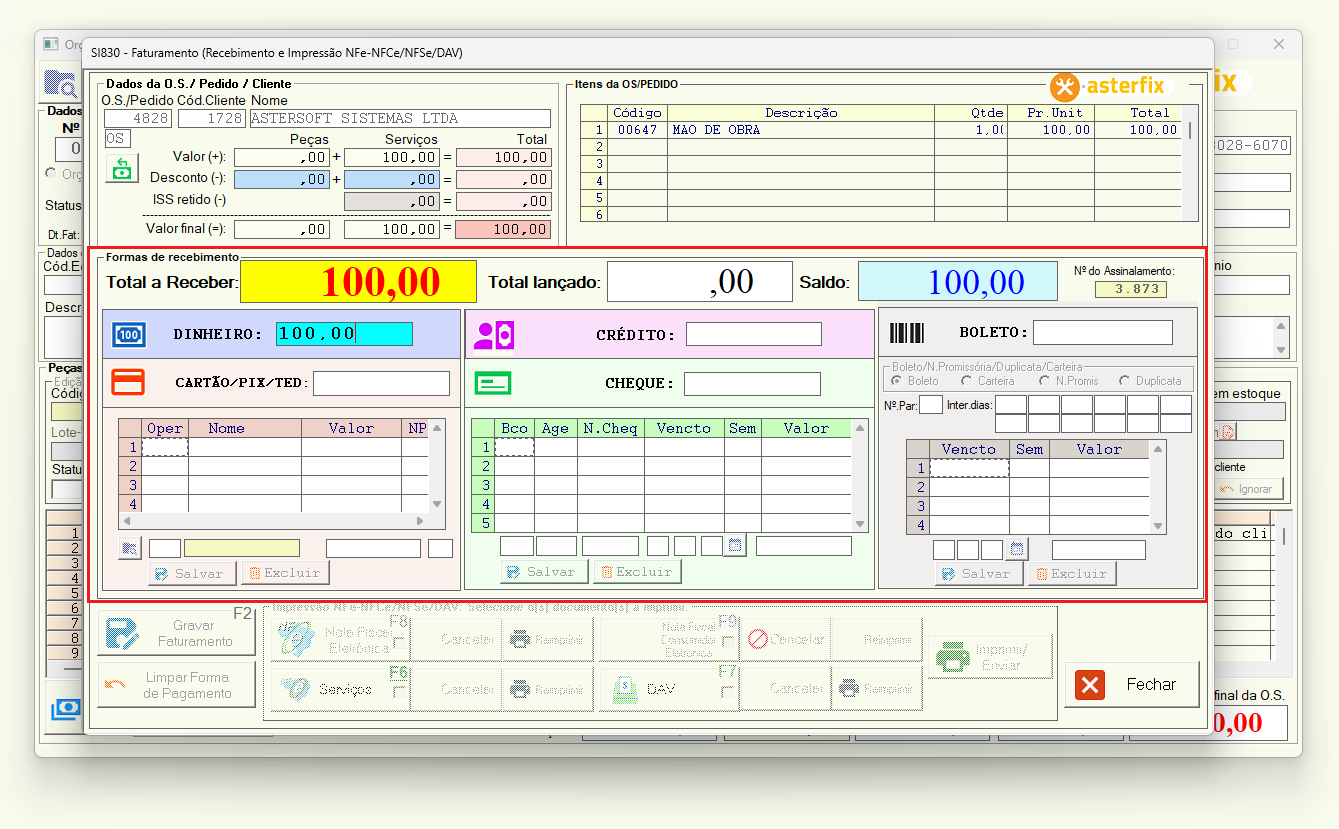Click the cash icon in background window
Screen dimensions: 1339x829
66,708
